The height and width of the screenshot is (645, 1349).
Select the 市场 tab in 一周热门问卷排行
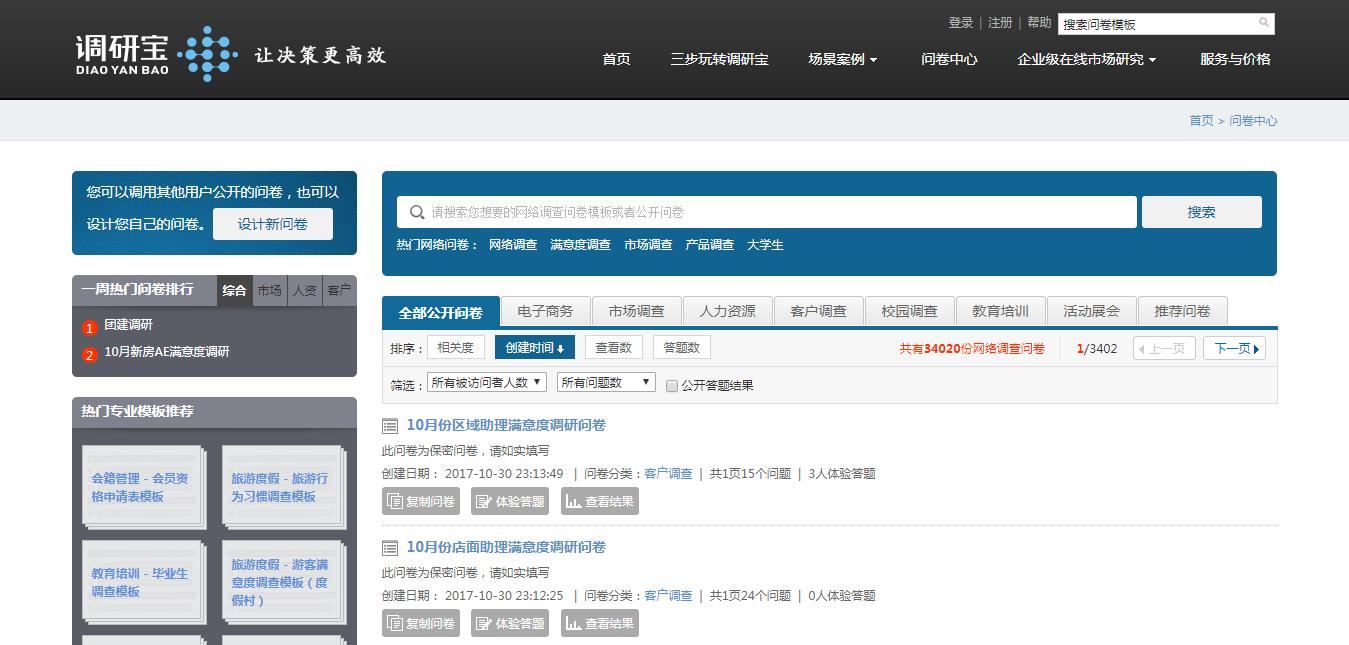click(268, 290)
